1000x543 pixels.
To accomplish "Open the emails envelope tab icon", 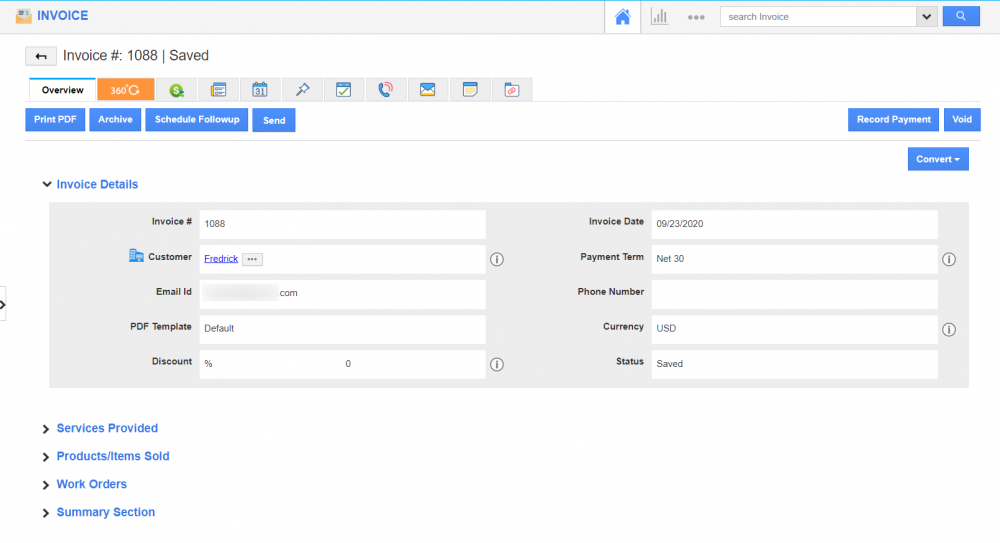I will pyautogui.click(x=427, y=90).
